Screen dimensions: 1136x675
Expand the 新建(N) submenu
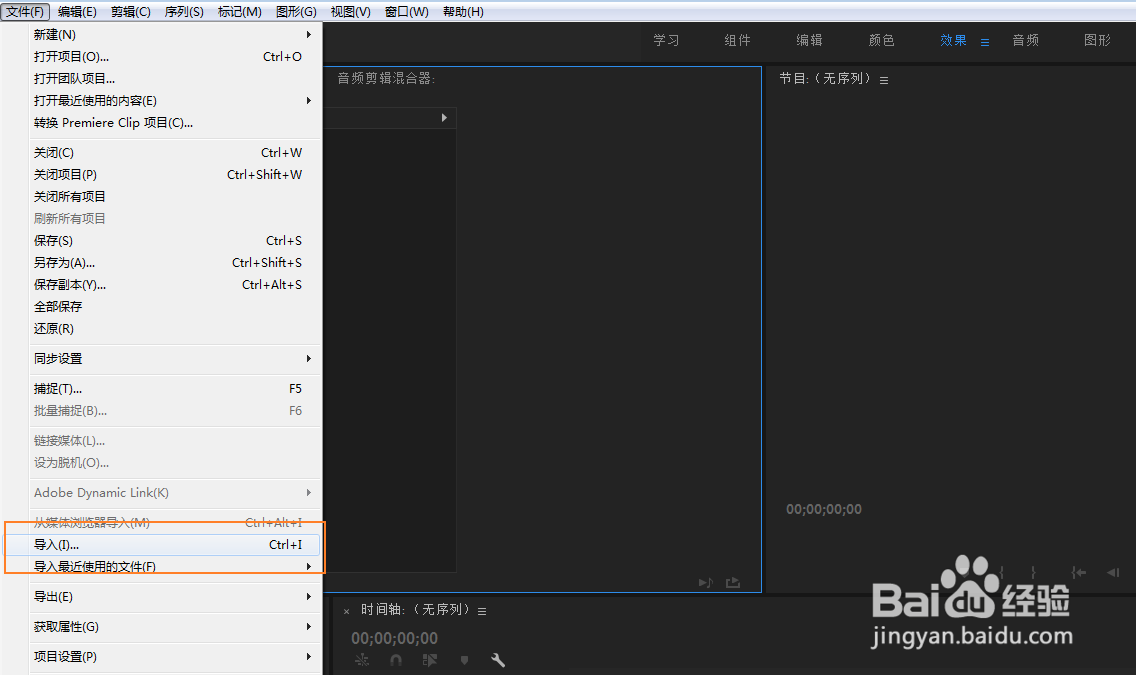[174, 35]
